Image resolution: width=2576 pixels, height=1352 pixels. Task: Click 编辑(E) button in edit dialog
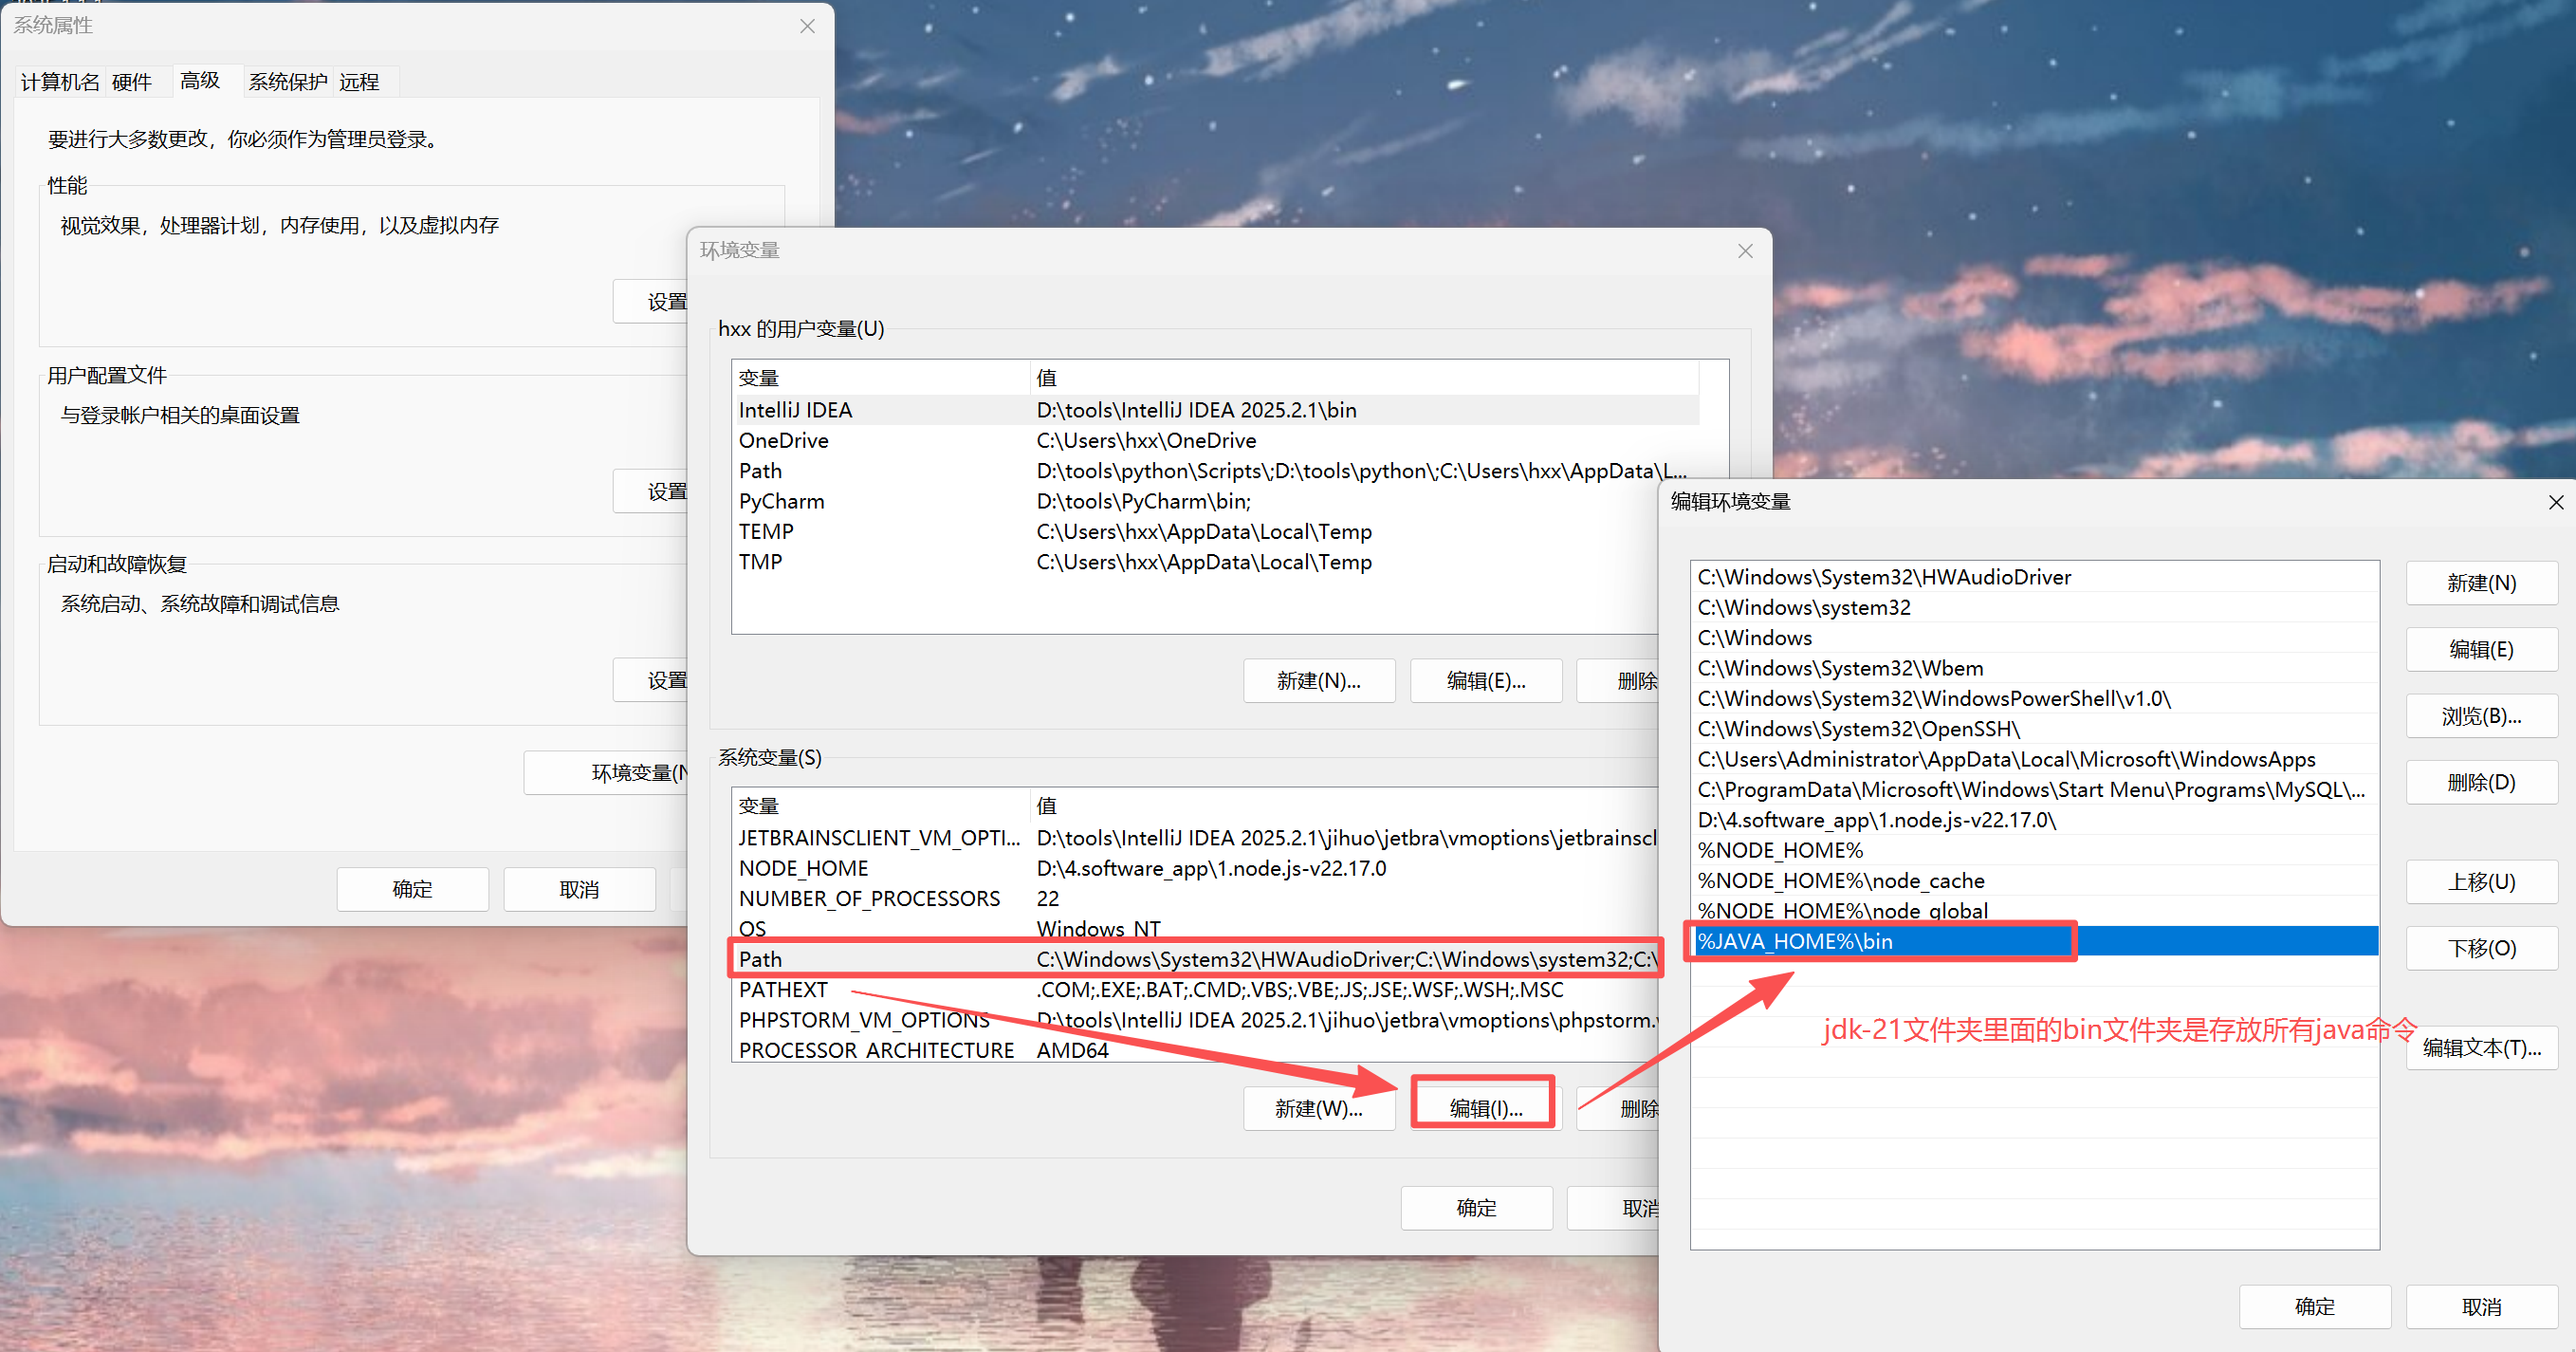point(2480,650)
